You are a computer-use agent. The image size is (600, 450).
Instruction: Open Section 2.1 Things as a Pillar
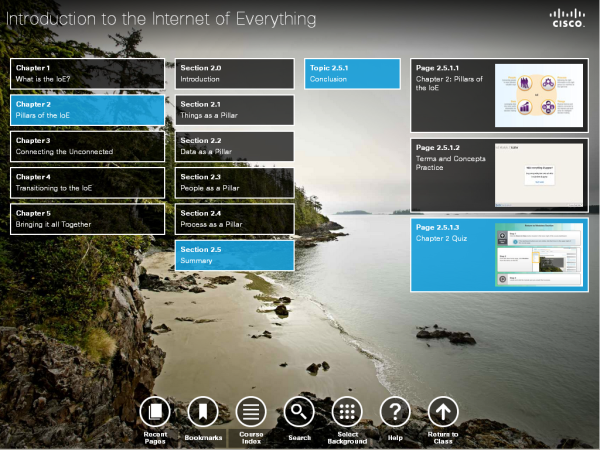(x=234, y=110)
